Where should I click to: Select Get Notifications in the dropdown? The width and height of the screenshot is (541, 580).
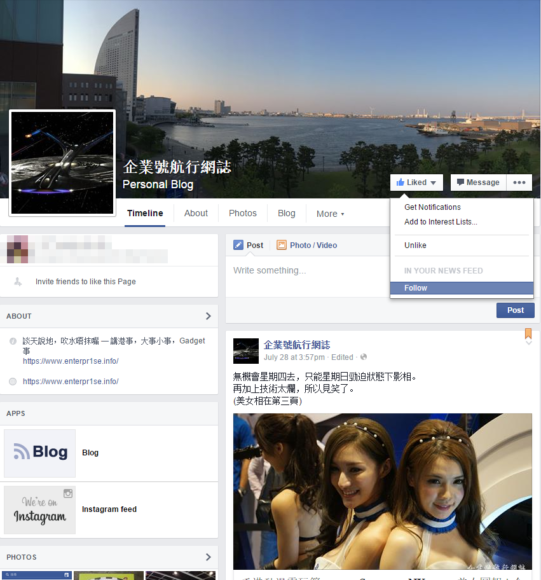[432, 207]
